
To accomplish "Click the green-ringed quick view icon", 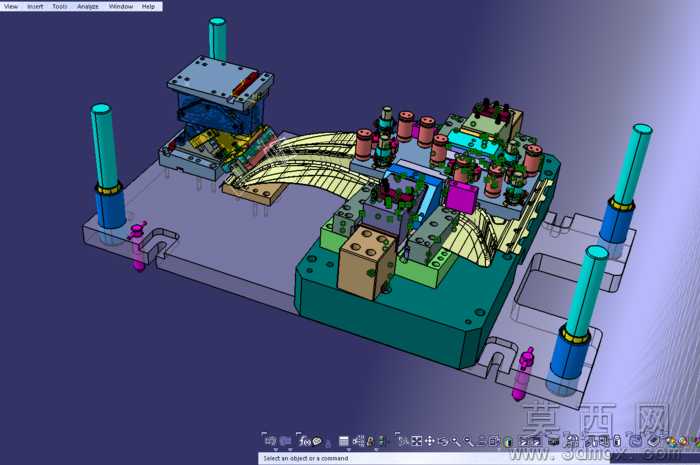I will point(508,442).
